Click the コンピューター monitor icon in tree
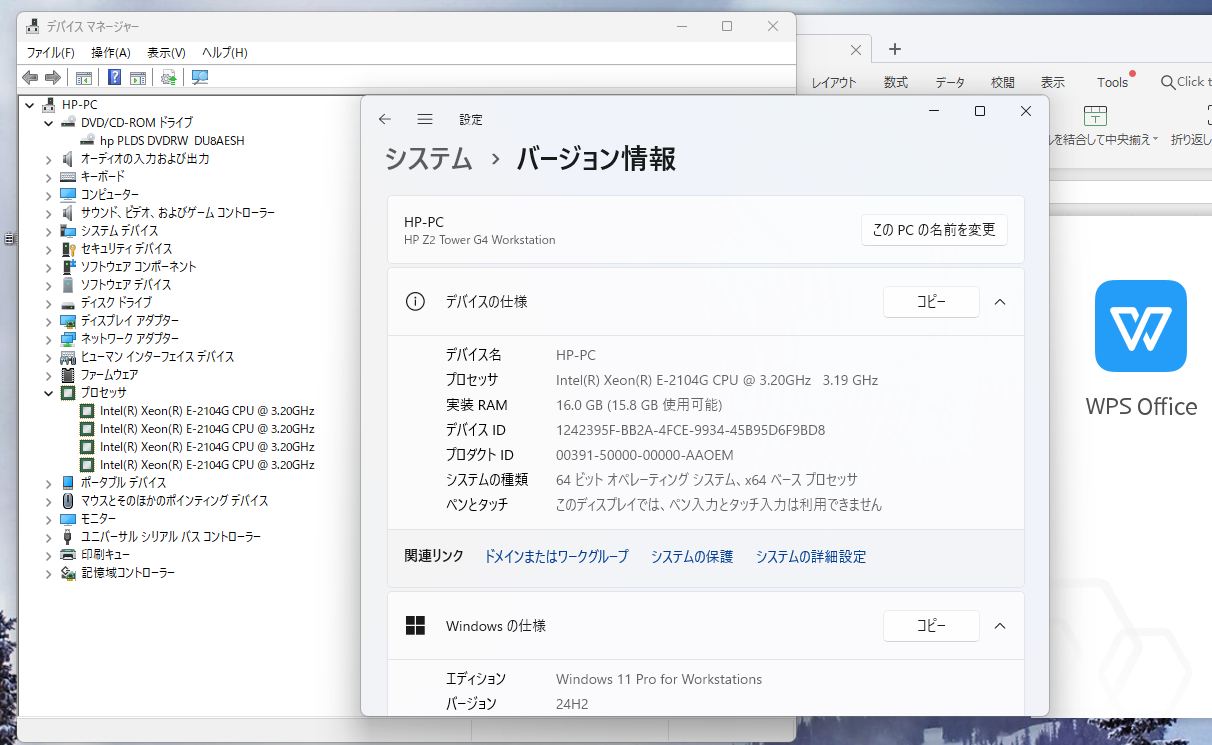 click(68, 194)
